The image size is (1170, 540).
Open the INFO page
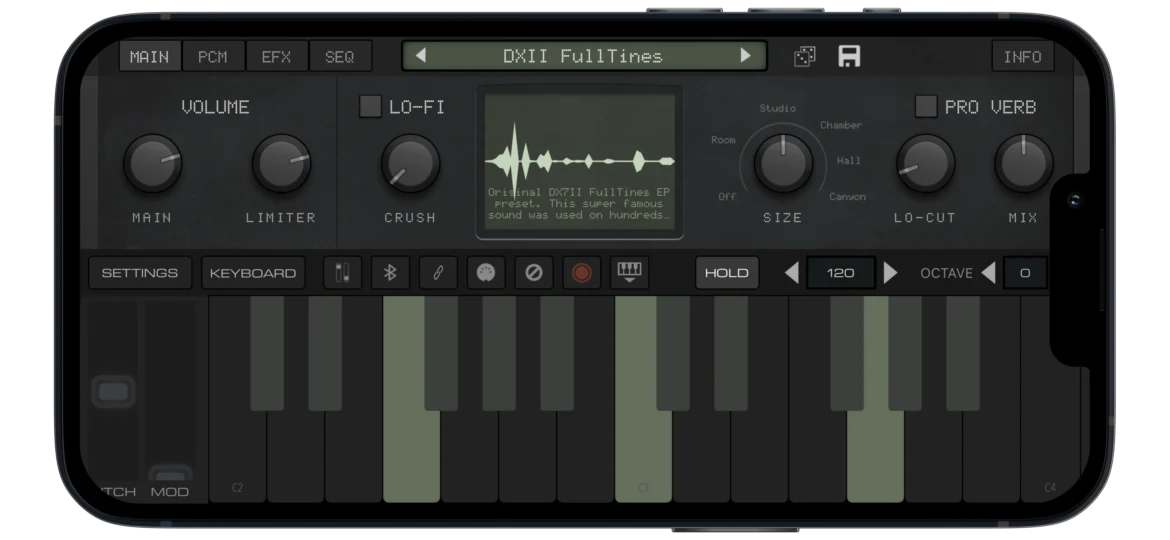click(x=1022, y=57)
